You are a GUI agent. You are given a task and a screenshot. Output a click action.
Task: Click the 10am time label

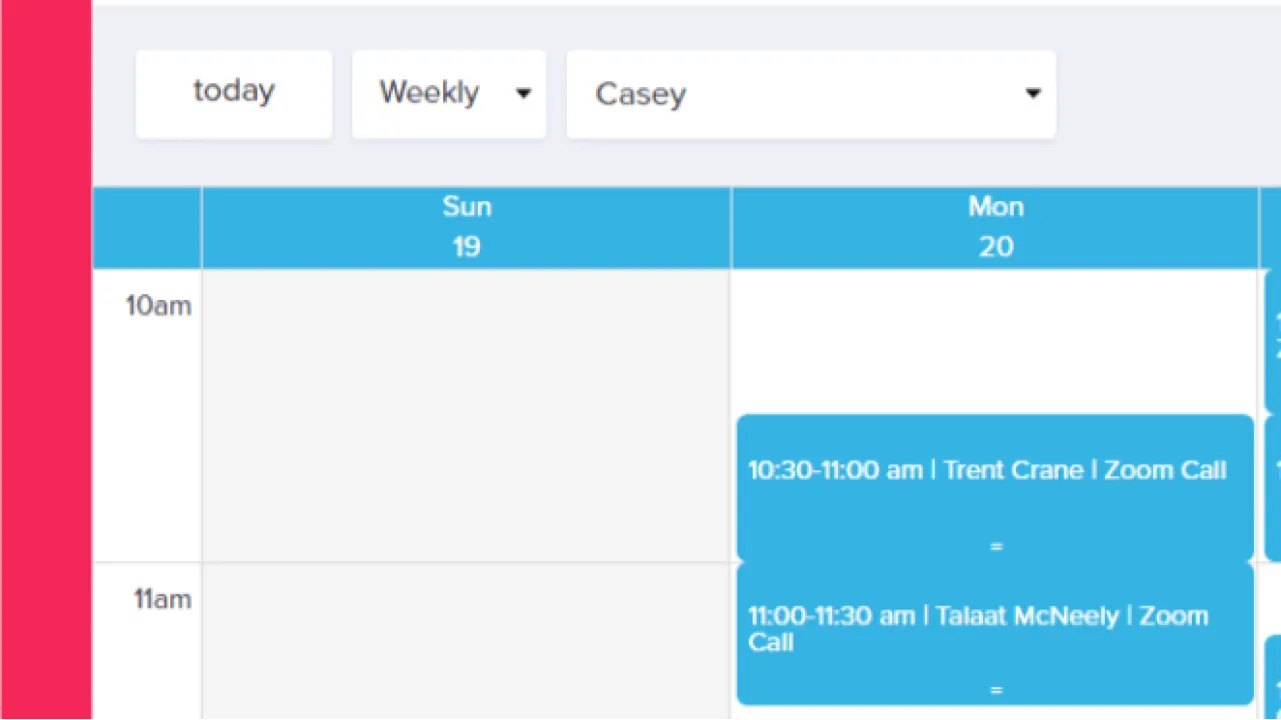pyautogui.click(x=158, y=306)
